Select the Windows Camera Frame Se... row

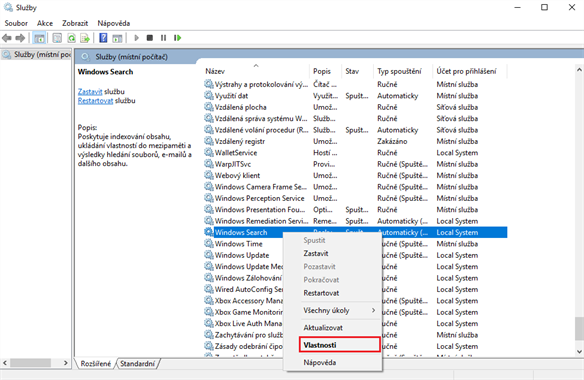click(355, 187)
